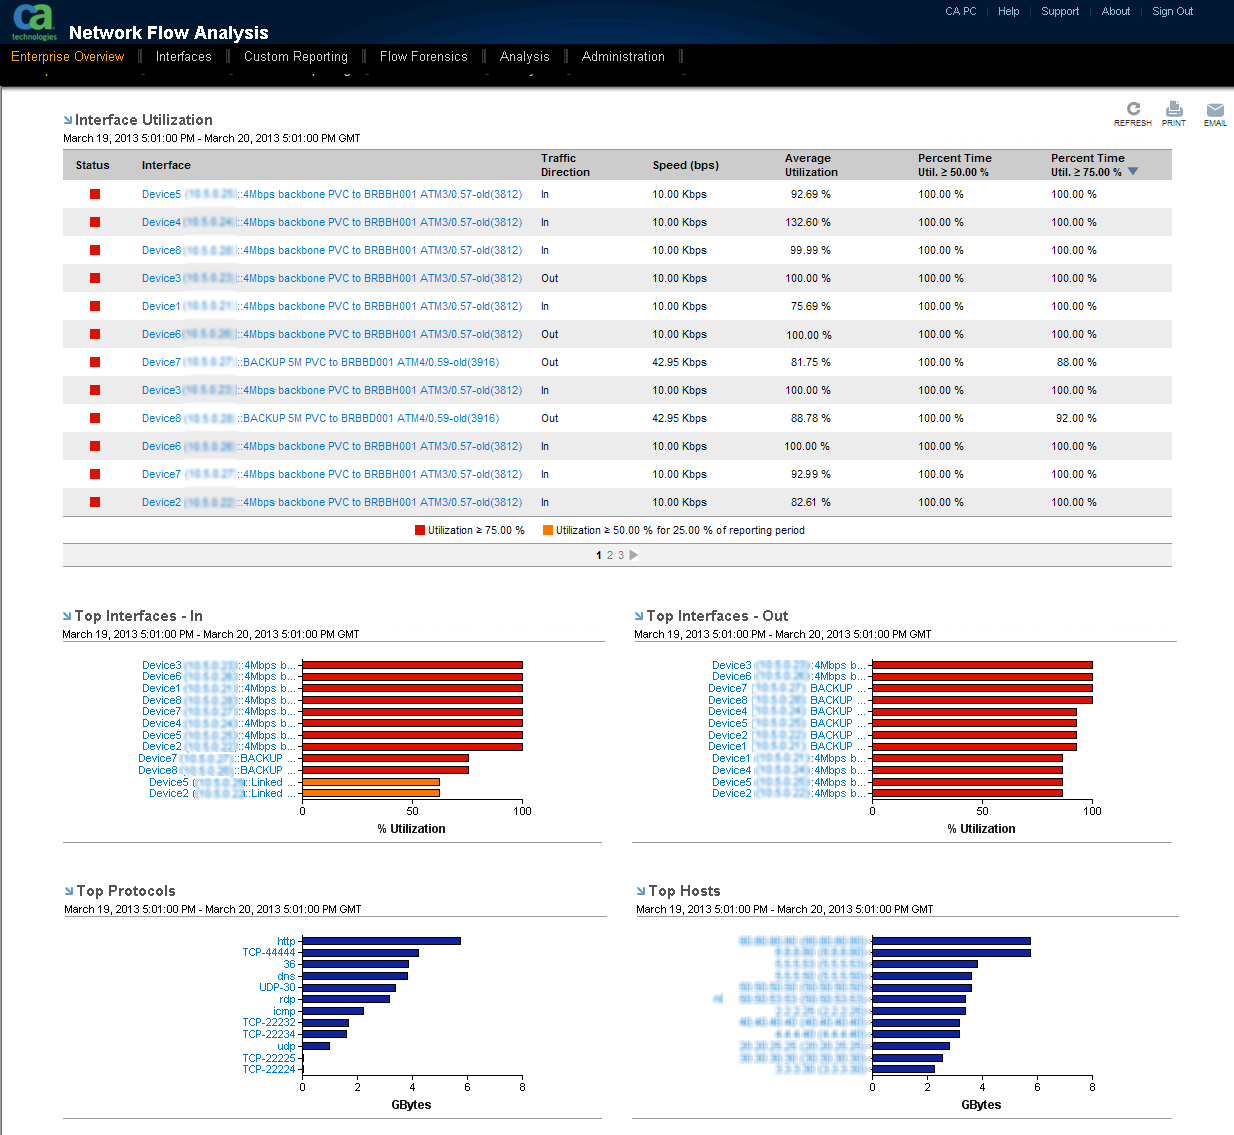This screenshot has height=1135, width=1234.
Task: Open Device7 BACKUP 5M PVC interface details
Action: [320, 362]
